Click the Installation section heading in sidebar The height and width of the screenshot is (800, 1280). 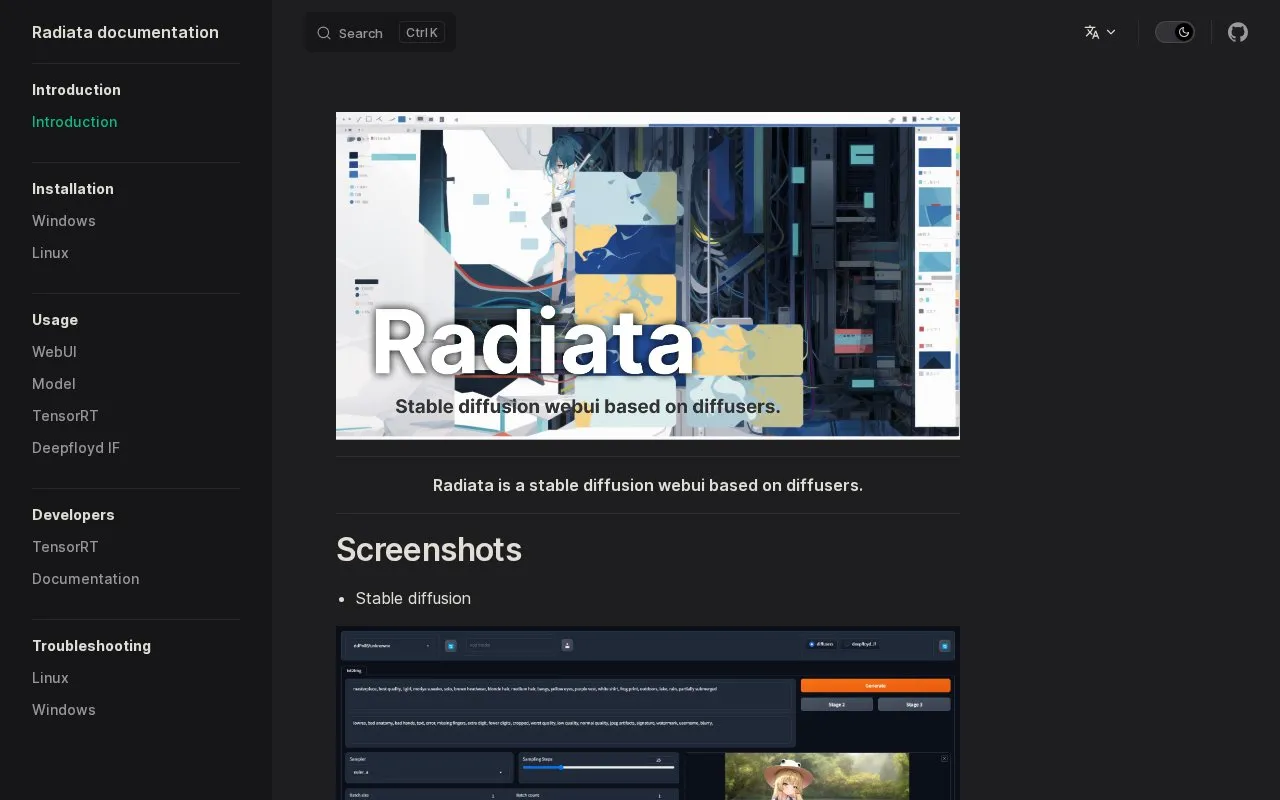click(73, 189)
